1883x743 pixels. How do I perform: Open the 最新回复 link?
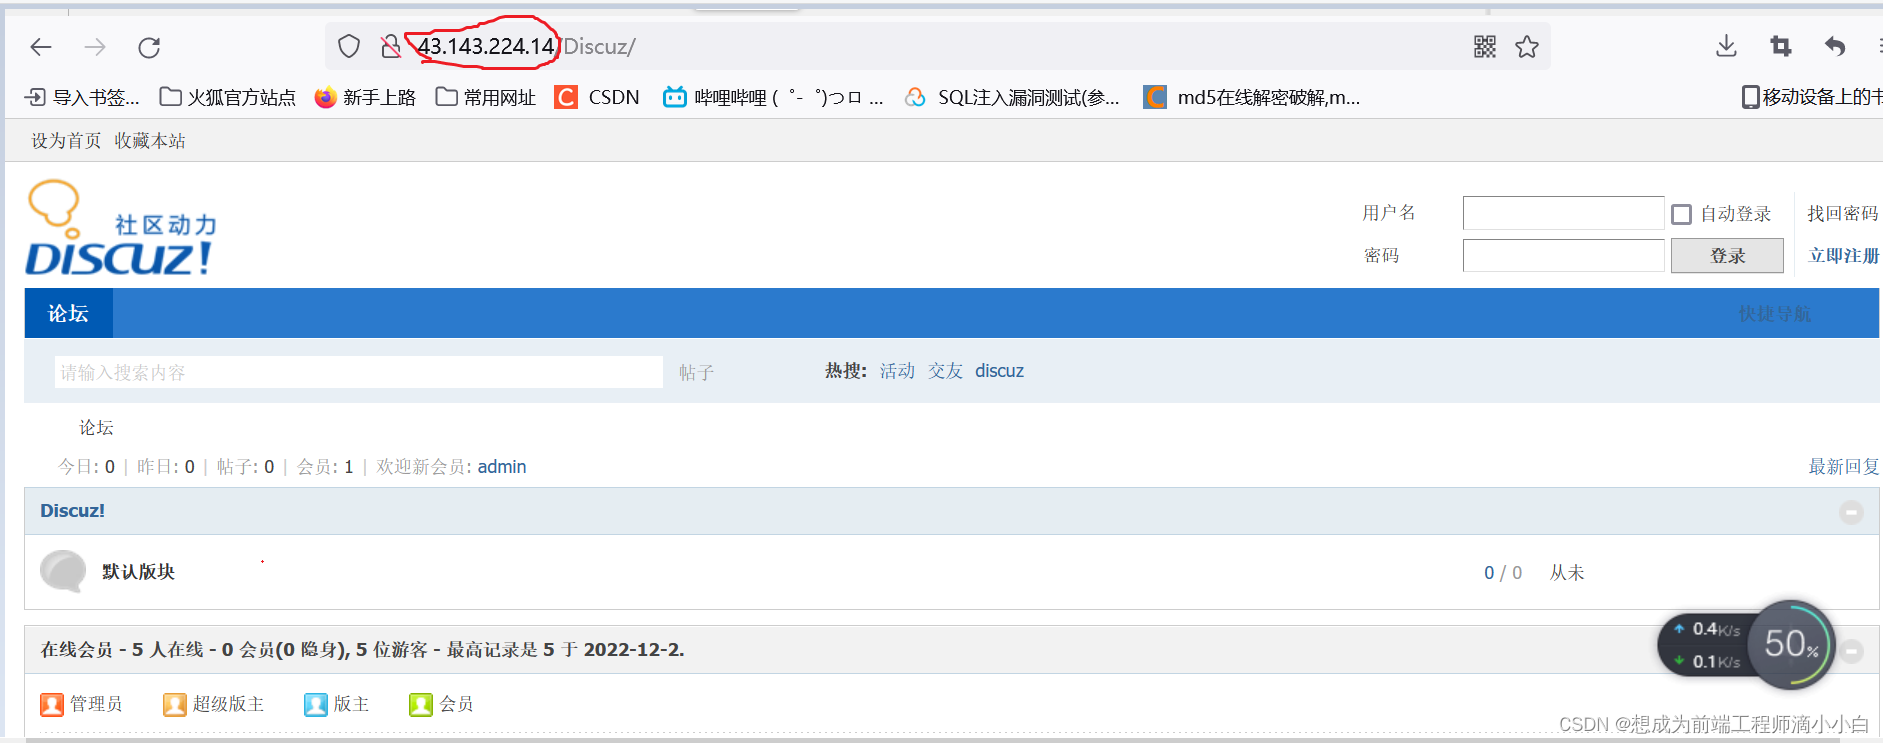click(1844, 467)
